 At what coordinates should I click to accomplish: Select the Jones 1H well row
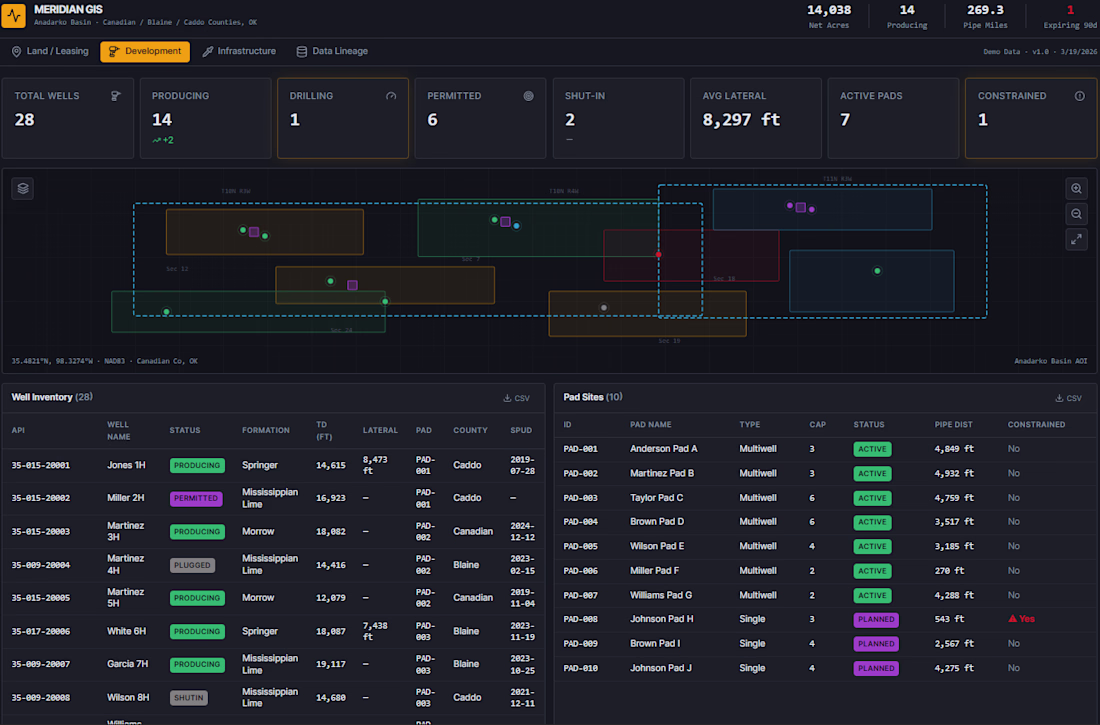pyautogui.click(x=128, y=465)
